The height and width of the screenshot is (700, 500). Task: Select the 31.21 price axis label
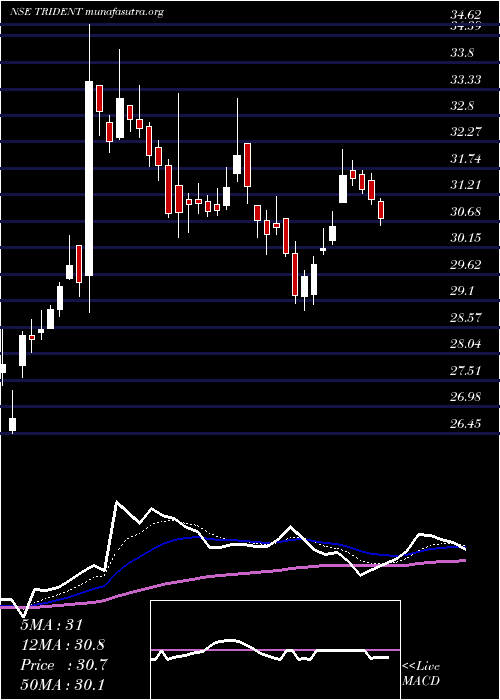pos(466,184)
